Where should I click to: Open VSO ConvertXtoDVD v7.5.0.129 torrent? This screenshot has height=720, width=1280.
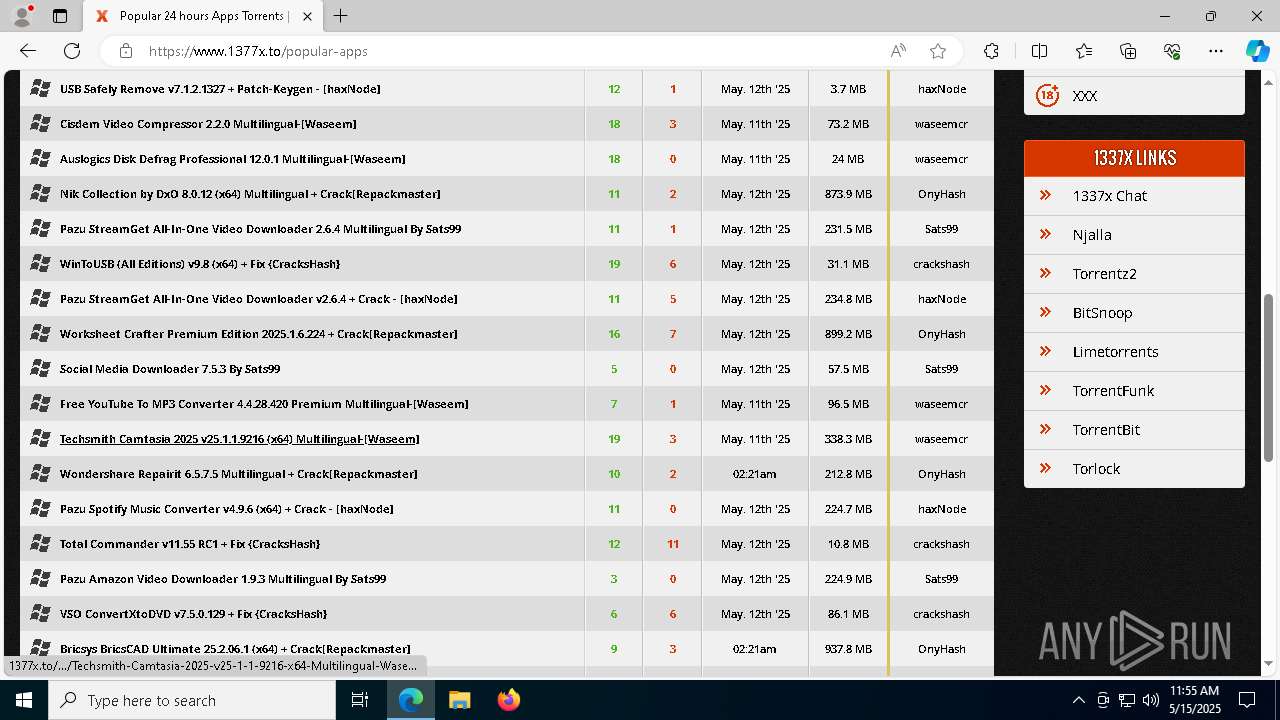click(194, 614)
